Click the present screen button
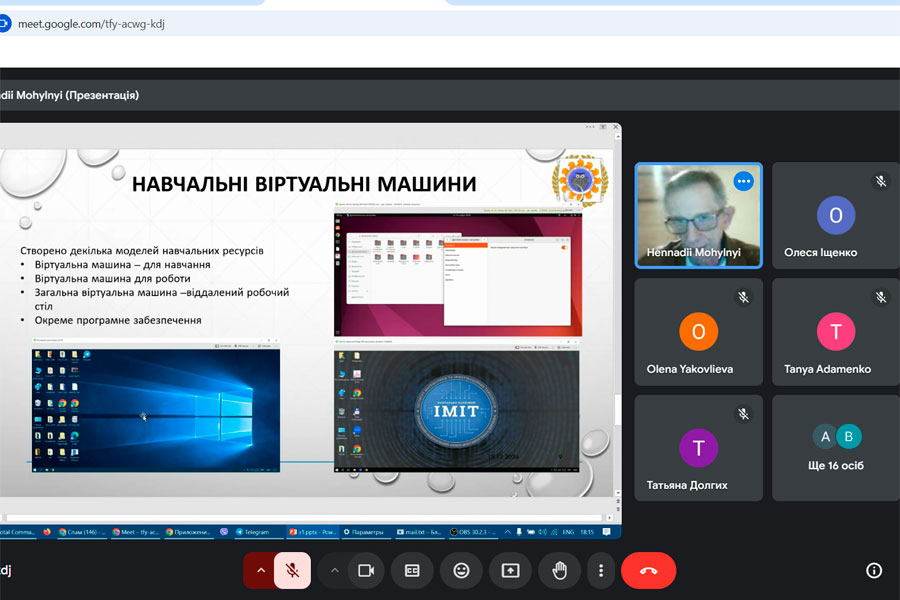The width and height of the screenshot is (900, 600). coord(510,570)
